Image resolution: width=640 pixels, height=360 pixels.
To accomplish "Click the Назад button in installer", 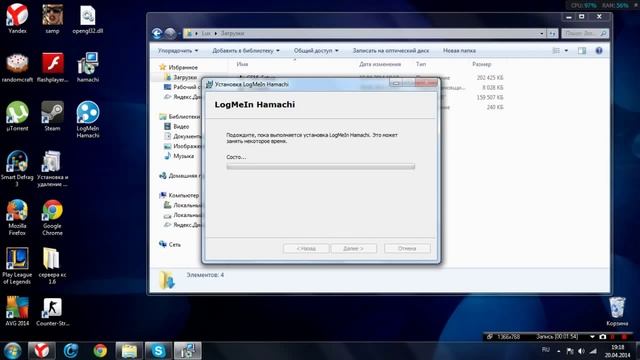I will point(306,248).
